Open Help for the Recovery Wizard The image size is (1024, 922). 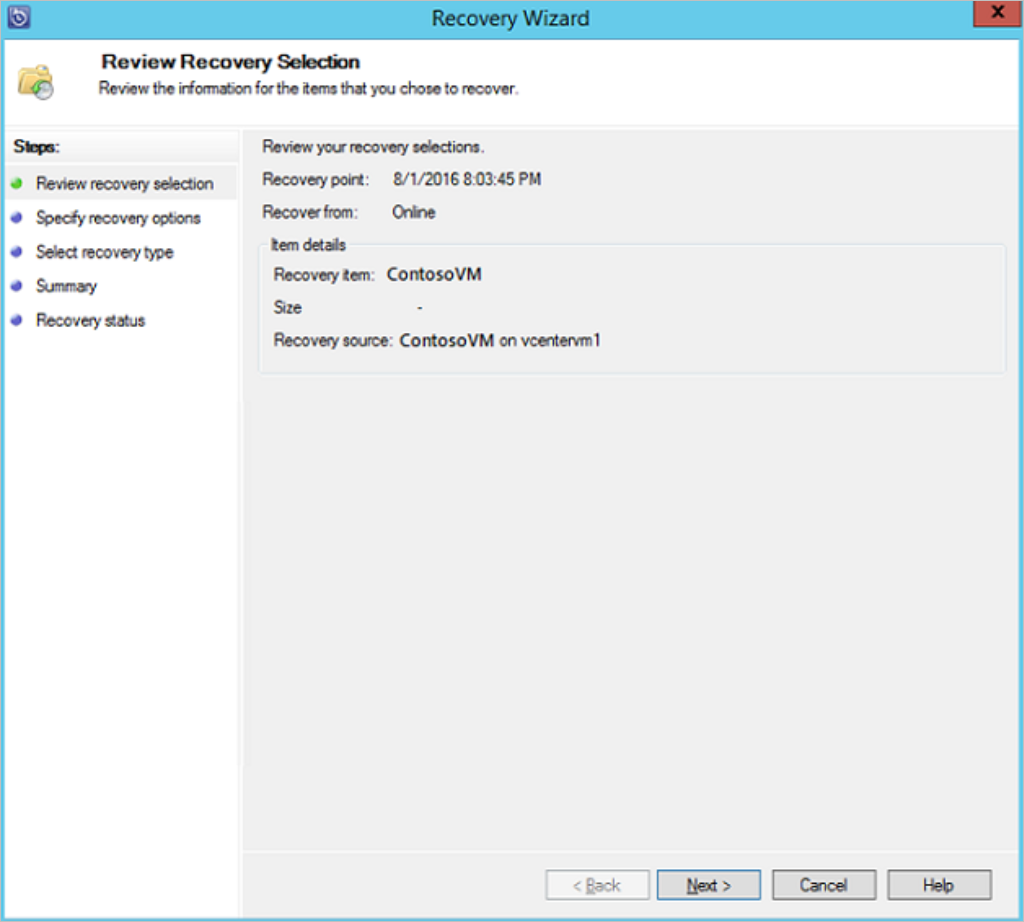pyautogui.click(x=938, y=884)
